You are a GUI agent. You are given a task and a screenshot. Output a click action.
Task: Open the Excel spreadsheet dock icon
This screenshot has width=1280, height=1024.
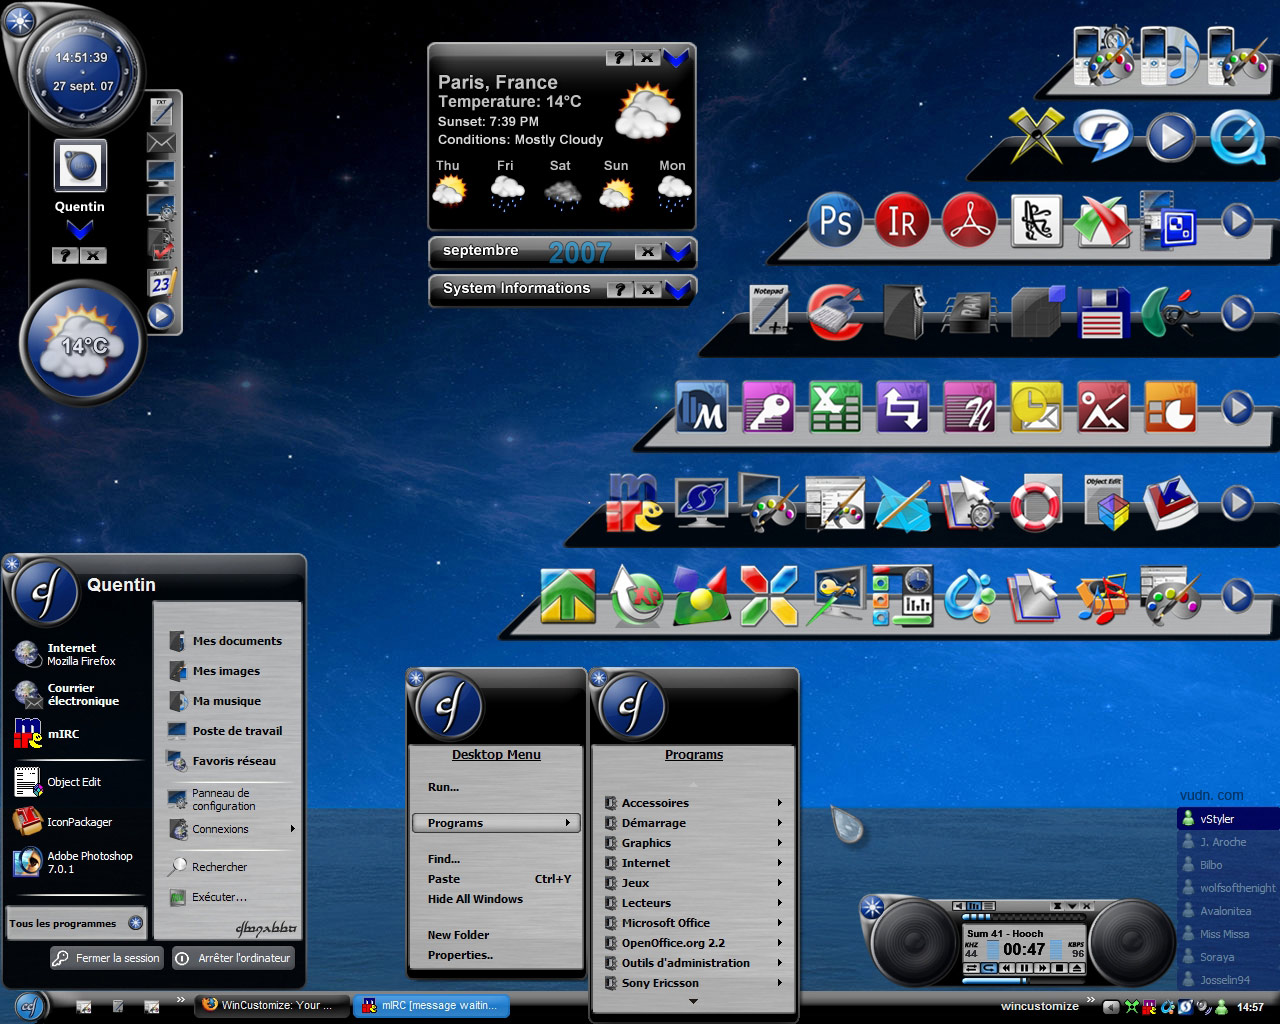tap(835, 407)
